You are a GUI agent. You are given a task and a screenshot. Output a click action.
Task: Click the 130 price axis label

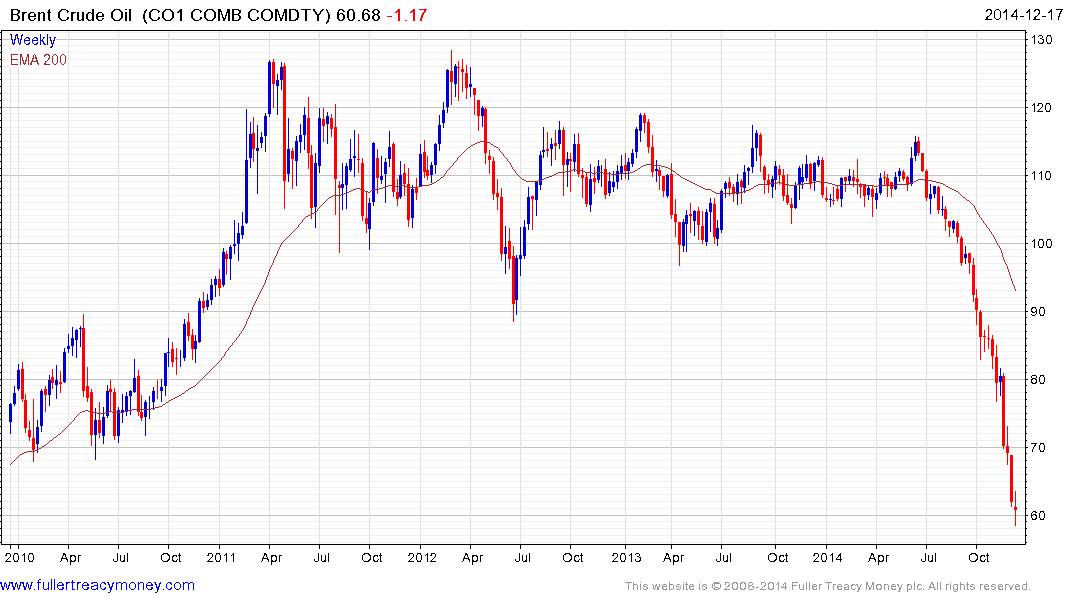tap(1041, 40)
